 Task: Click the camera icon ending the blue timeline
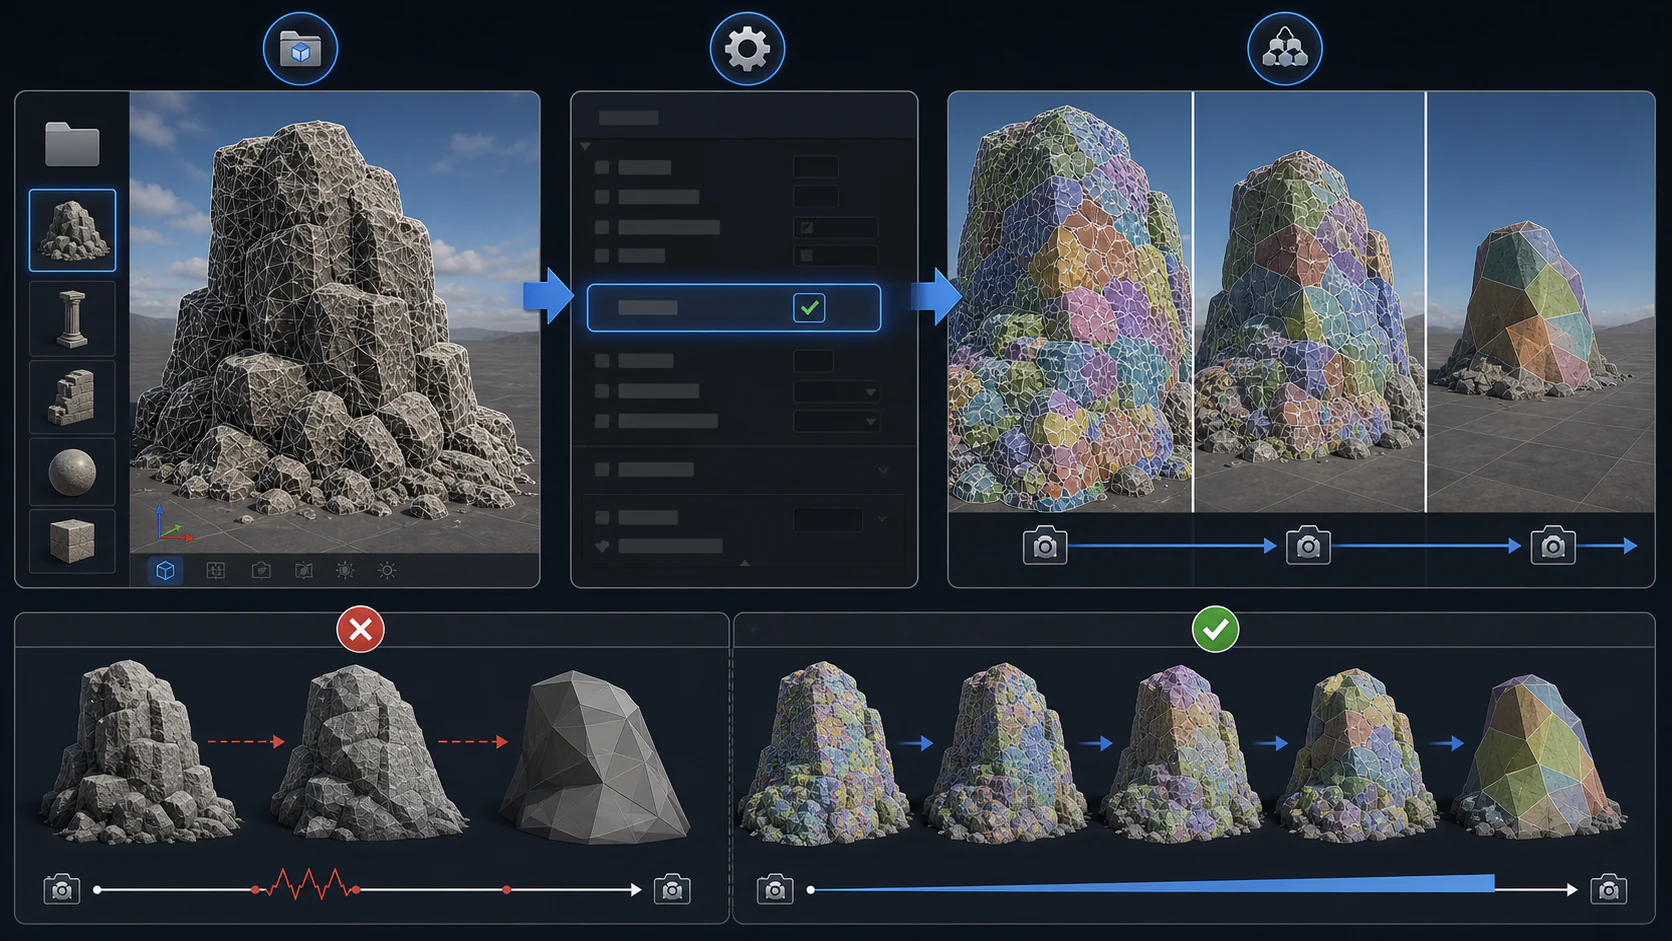(1609, 889)
